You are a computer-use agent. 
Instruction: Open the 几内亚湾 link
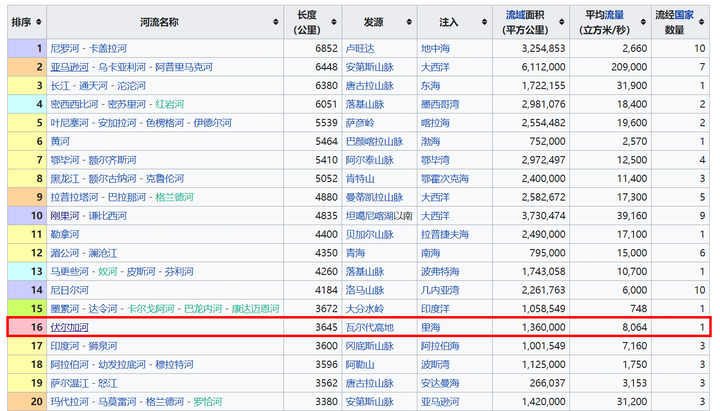[x=440, y=290]
